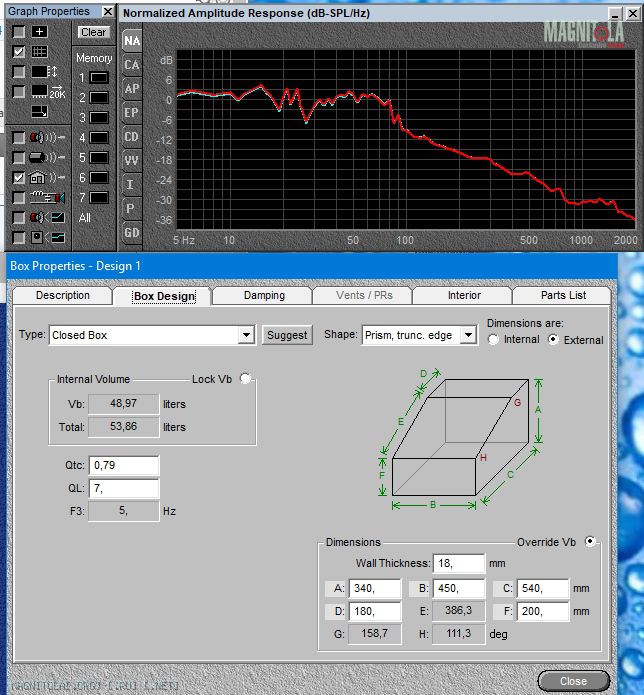The image size is (644, 695).
Task: Select the GD graph tab icon
Action: click(x=131, y=233)
